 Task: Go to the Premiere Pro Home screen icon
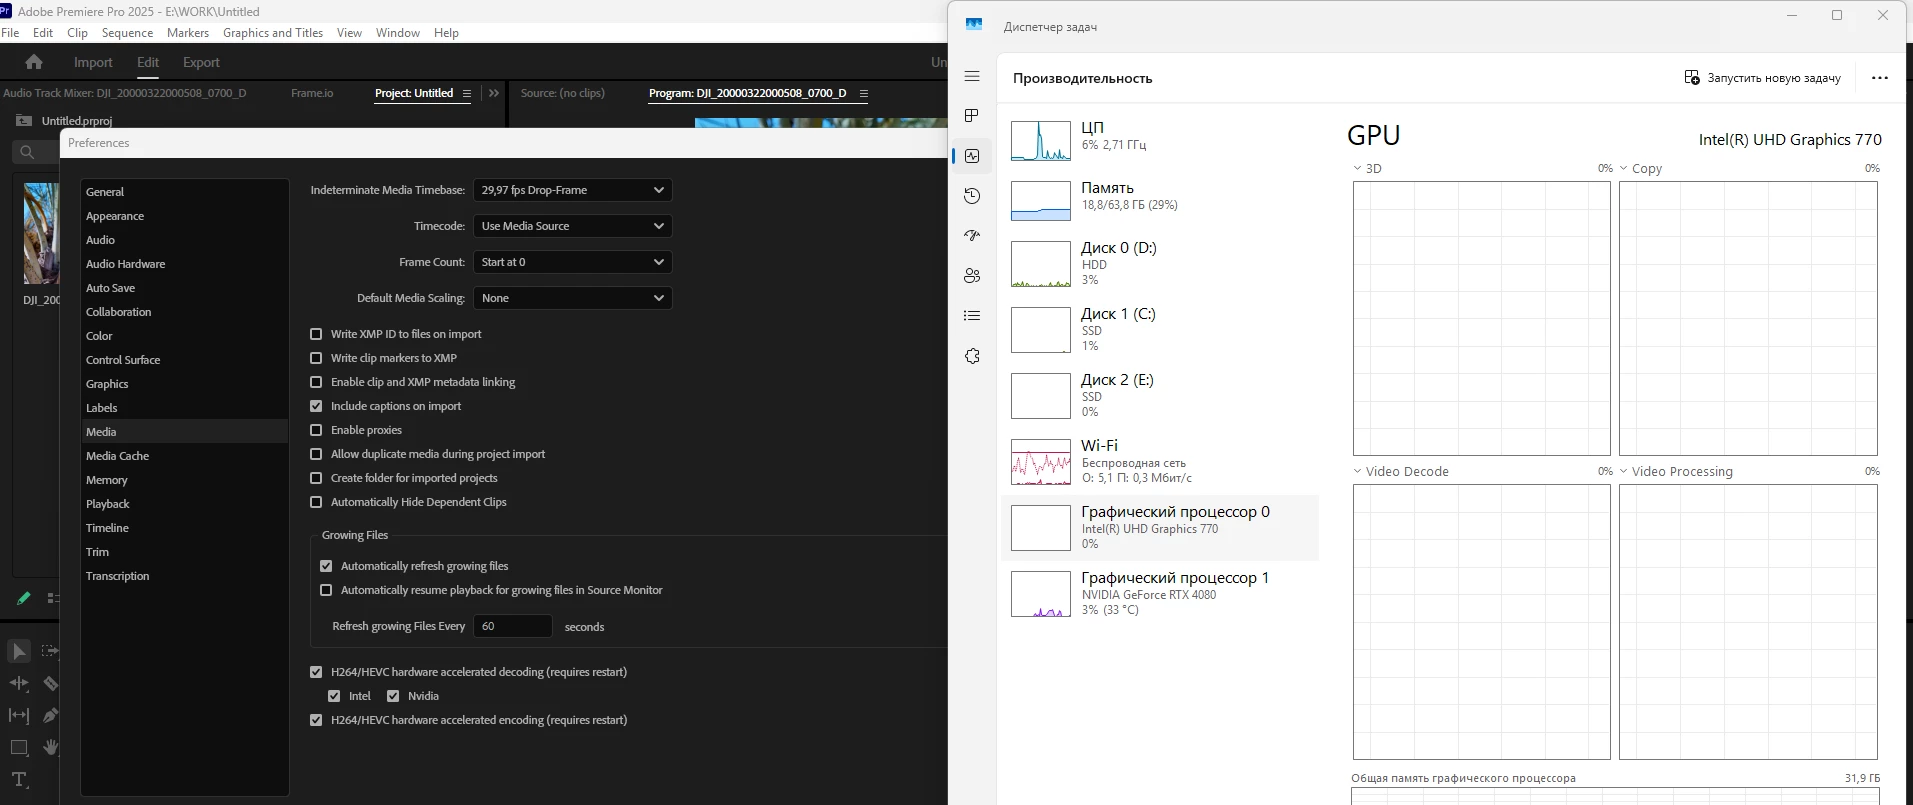click(34, 62)
